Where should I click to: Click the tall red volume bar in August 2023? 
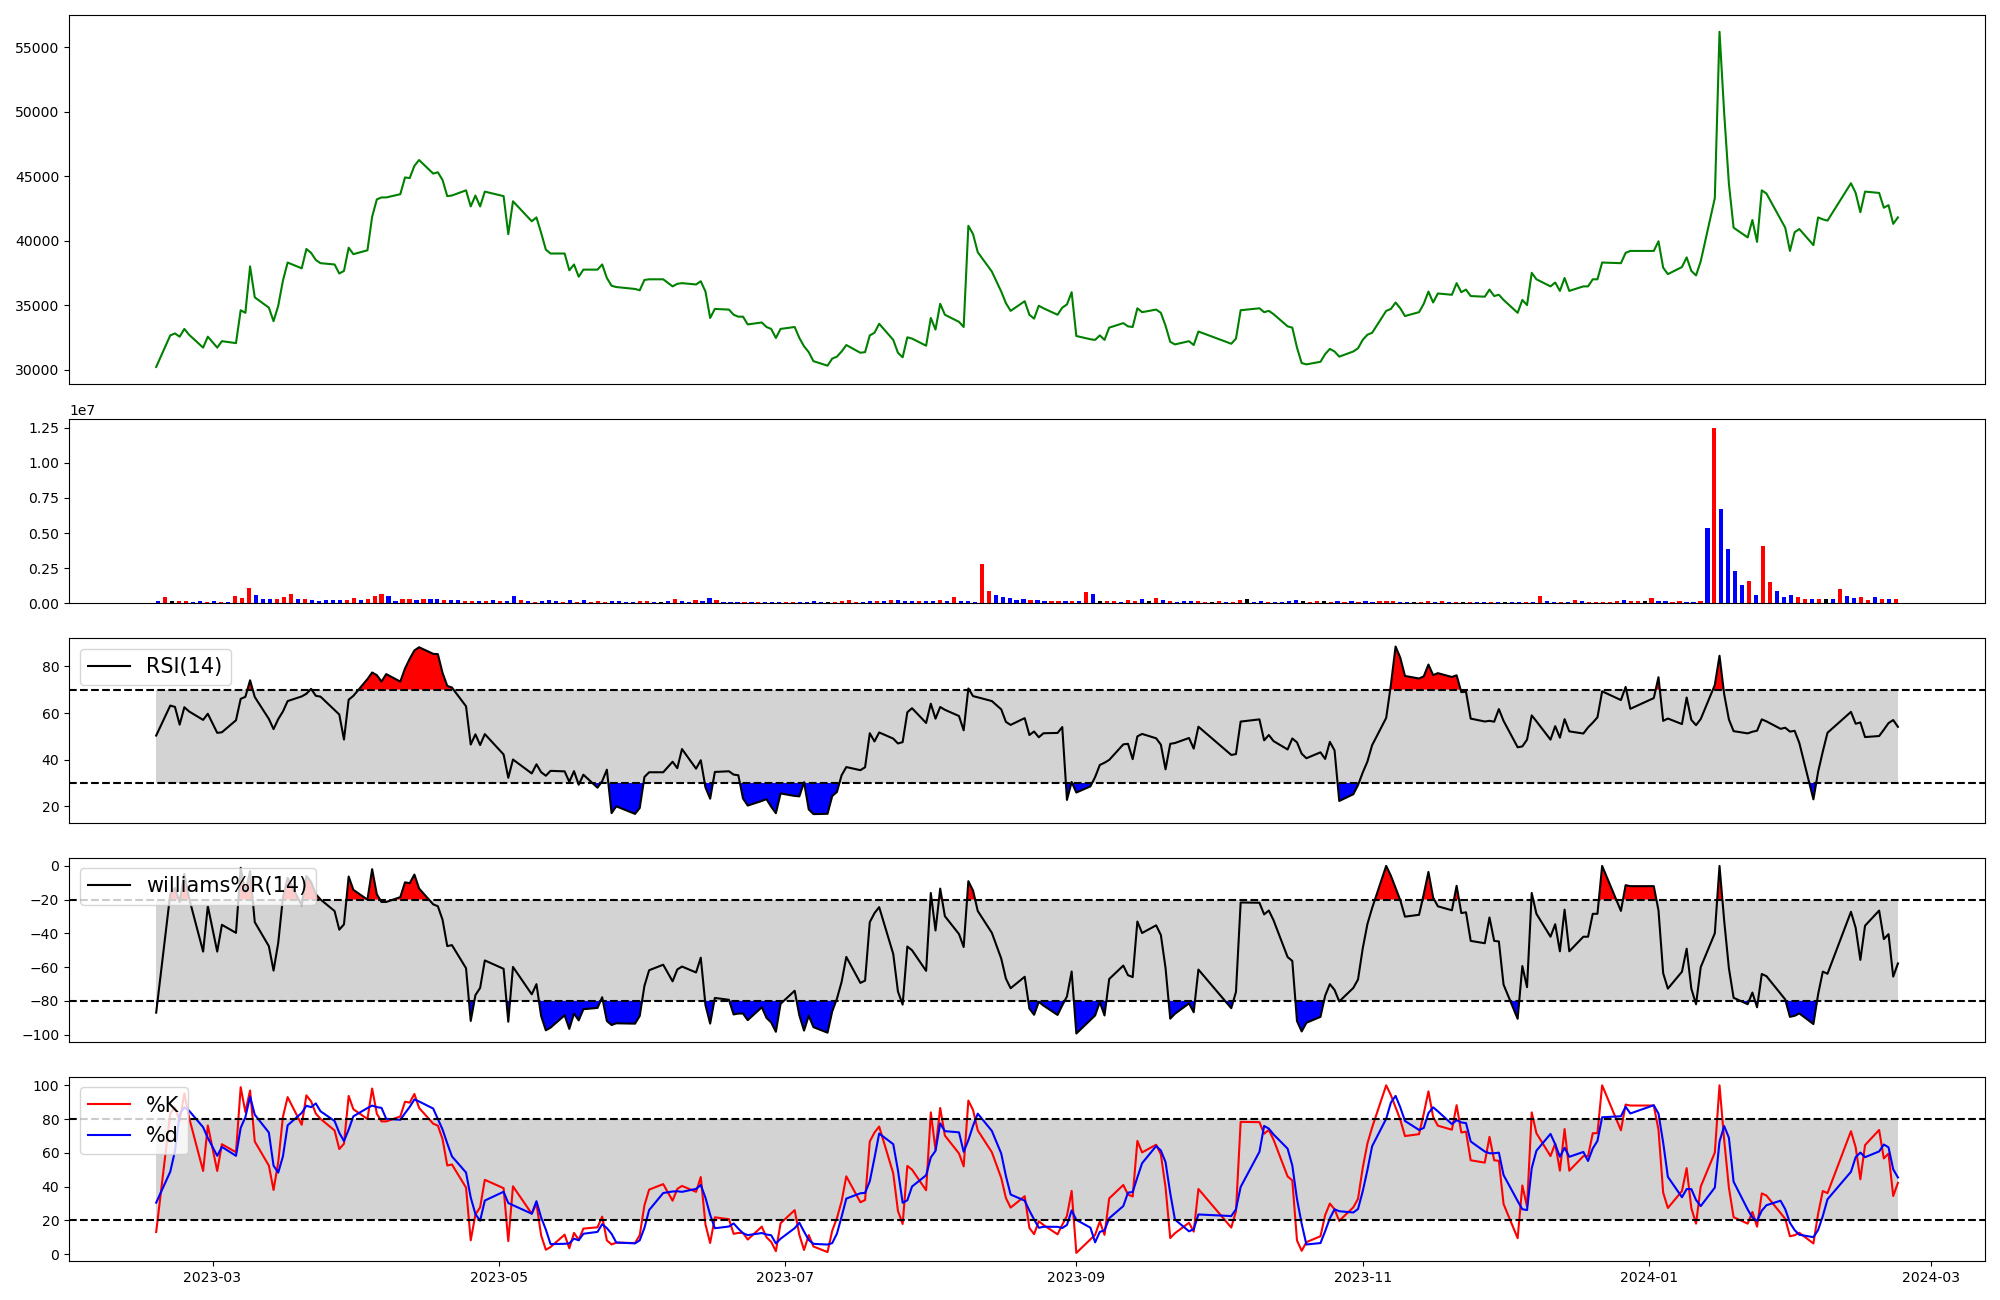coord(982,584)
